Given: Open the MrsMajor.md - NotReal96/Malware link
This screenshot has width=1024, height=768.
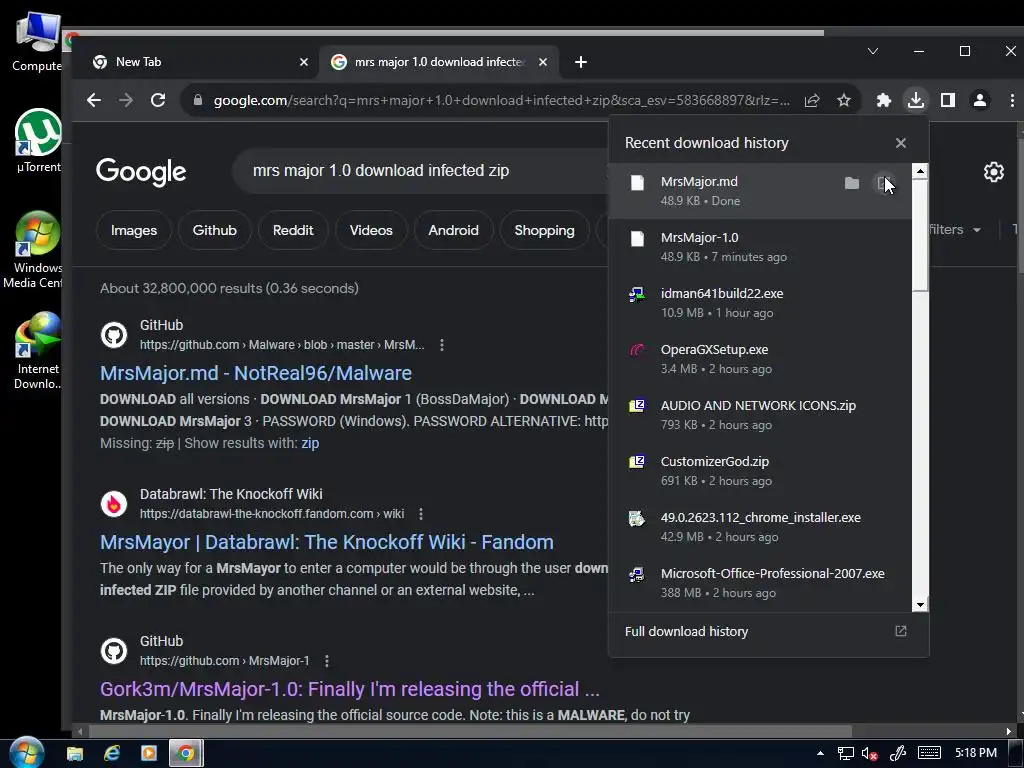Looking at the screenshot, I should (x=255, y=373).
